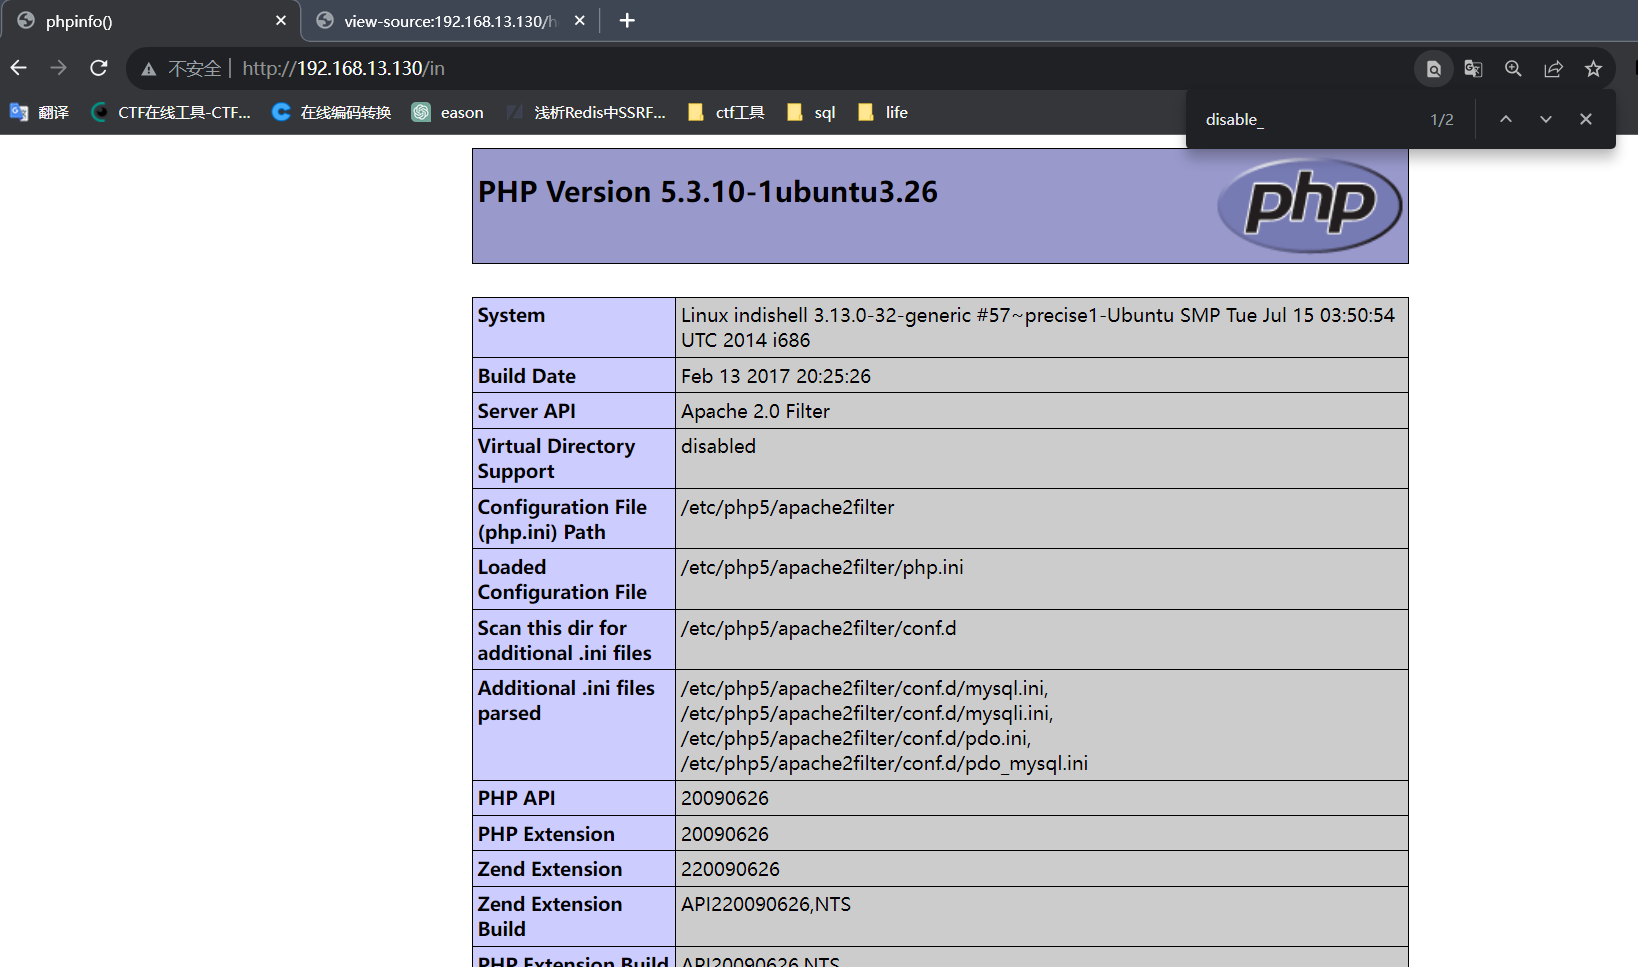The image size is (1638, 967).
Task: Open the translate page icon
Action: (1473, 68)
